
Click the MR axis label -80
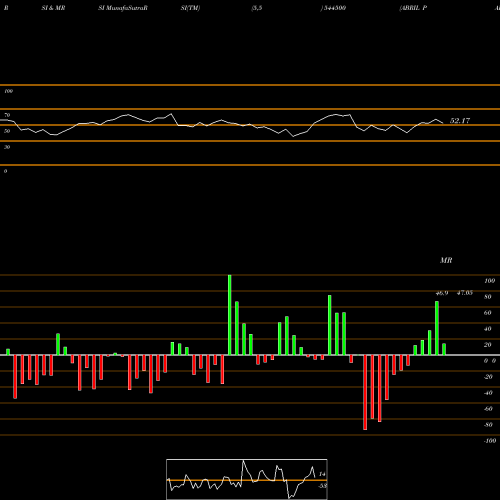[488, 425]
